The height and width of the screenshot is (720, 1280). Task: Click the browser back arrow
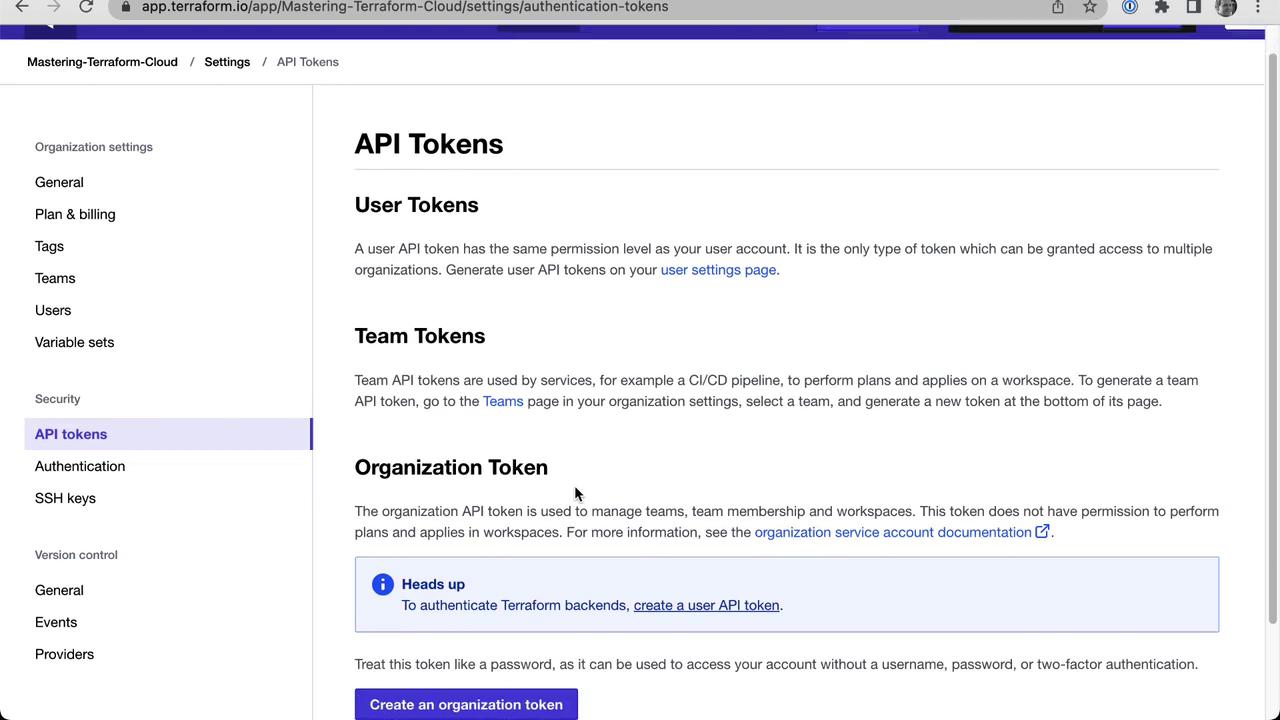pyautogui.click(x=22, y=6)
